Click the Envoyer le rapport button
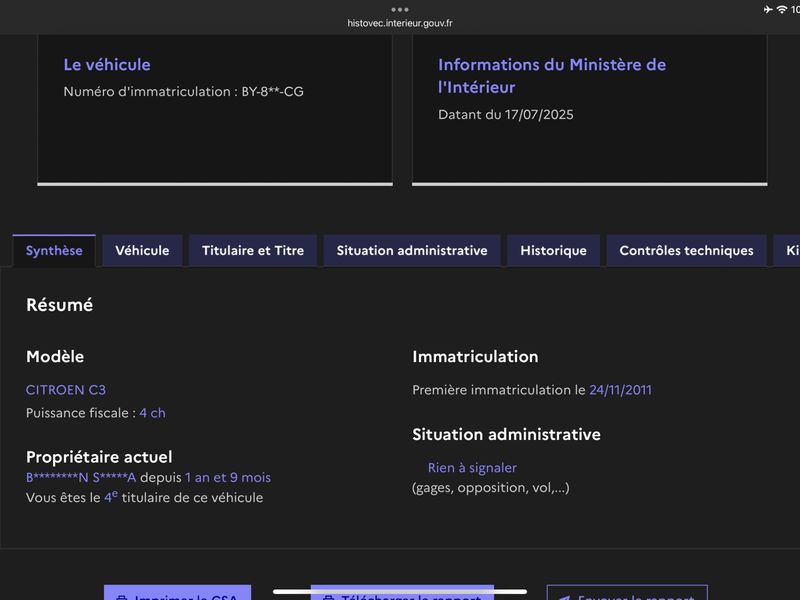 coord(627,593)
